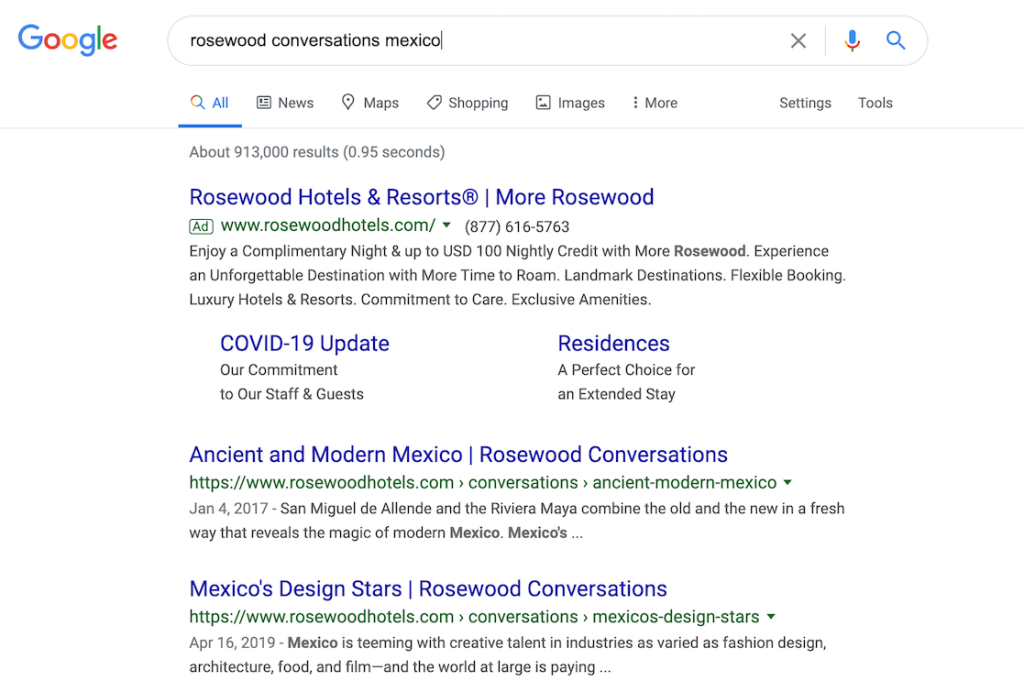
Task: Show the Images results tab
Action: [x=570, y=103]
